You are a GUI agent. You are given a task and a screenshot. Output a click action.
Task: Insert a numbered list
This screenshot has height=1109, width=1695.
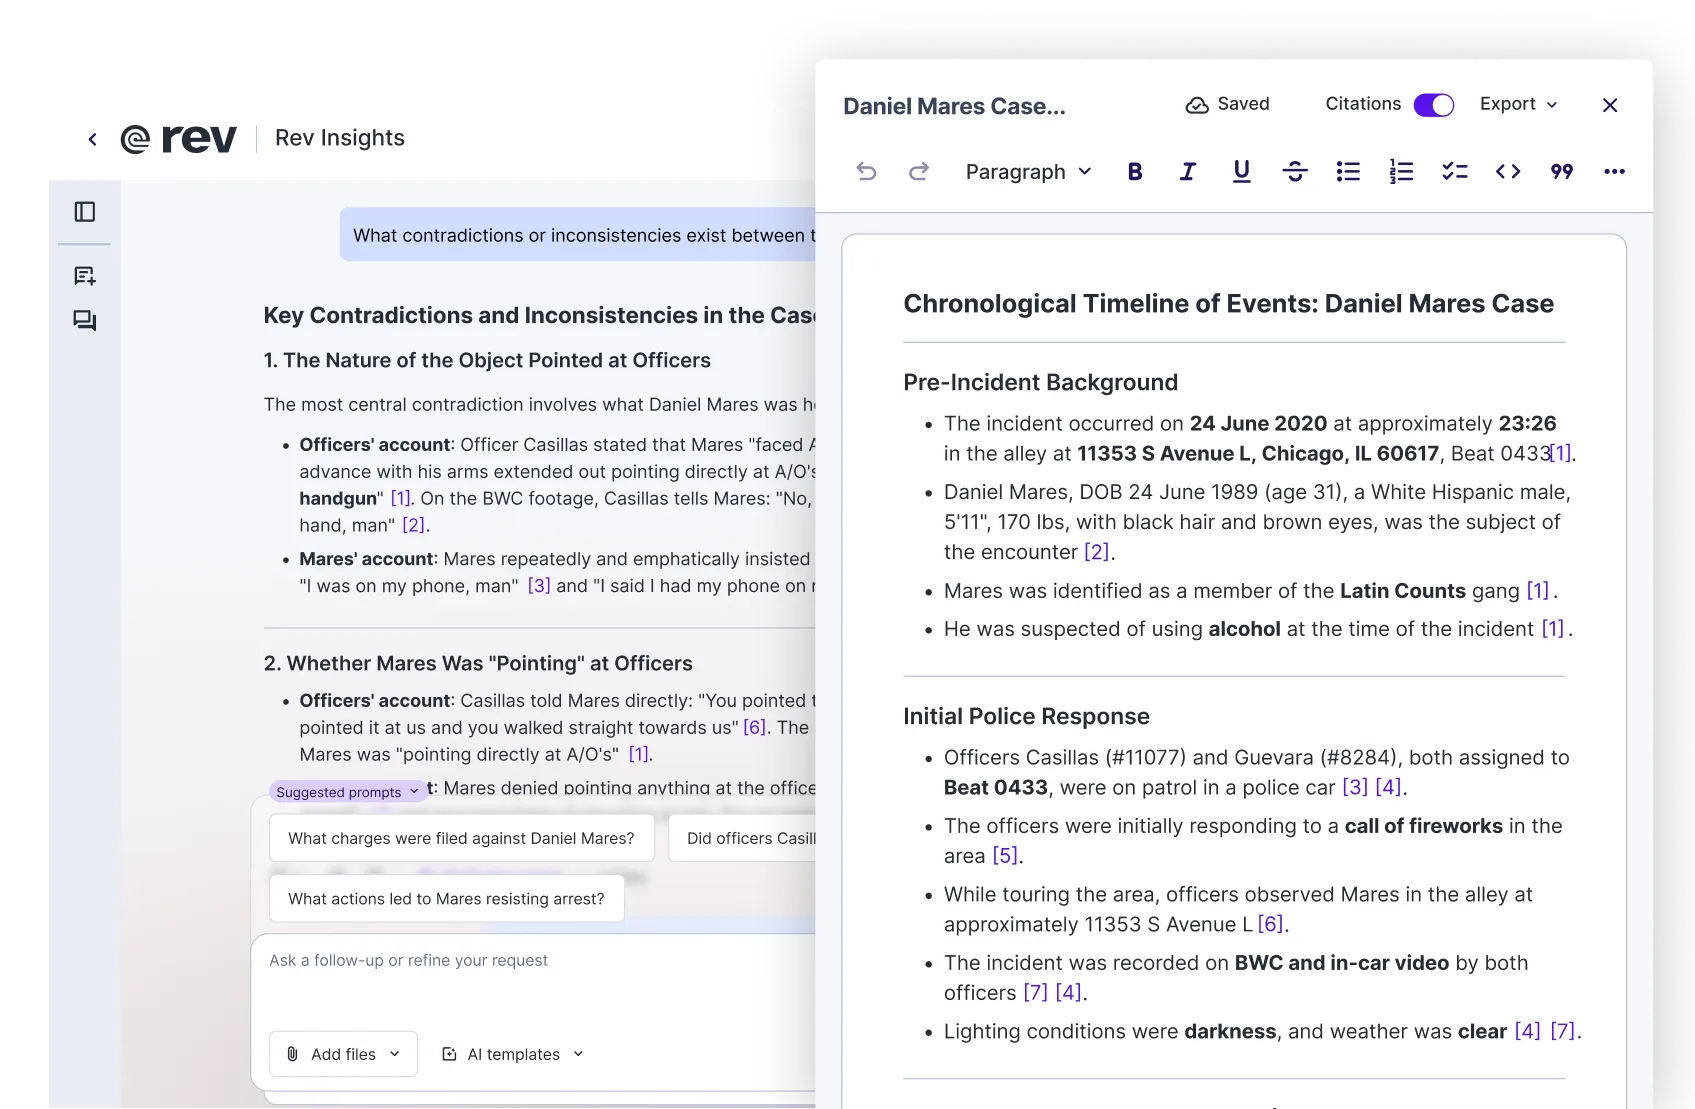pos(1401,172)
